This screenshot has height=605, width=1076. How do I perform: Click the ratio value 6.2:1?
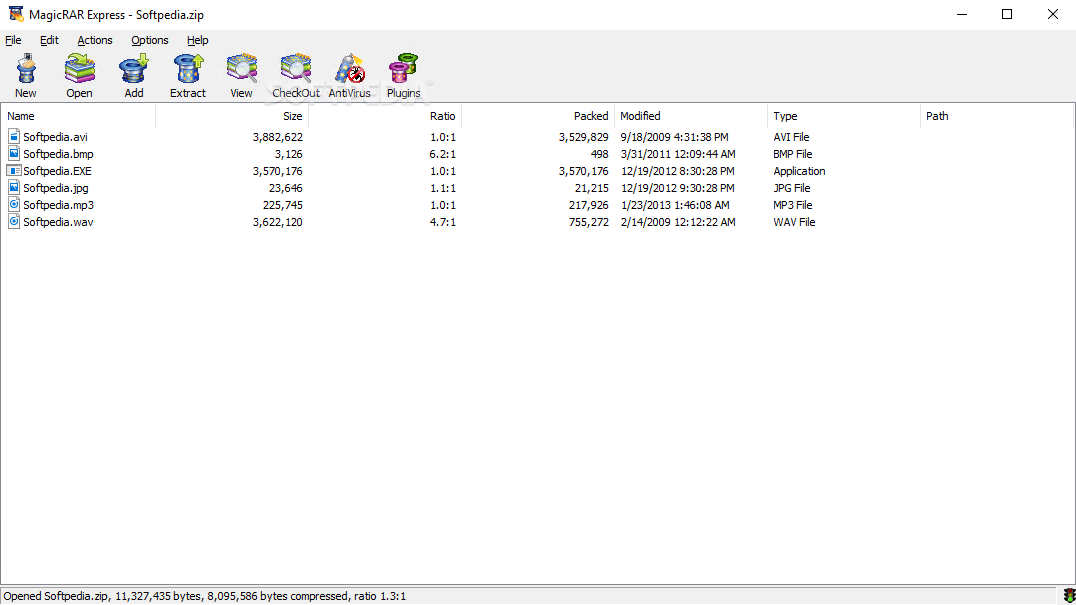[443, 154]
